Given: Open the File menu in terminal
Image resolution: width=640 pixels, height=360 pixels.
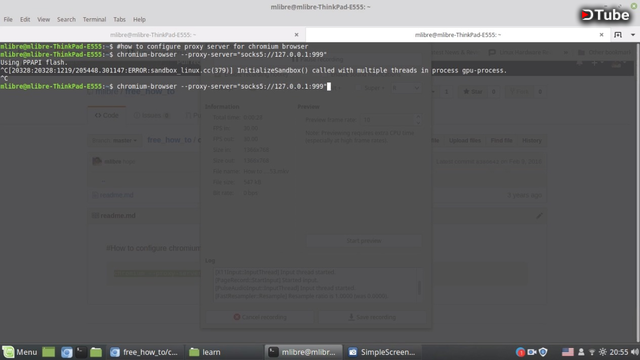Looking at the screenshot, I should [8, 19].
